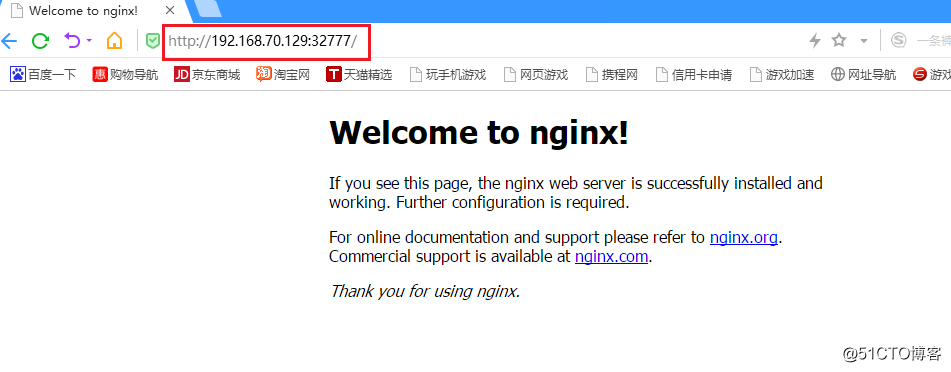Open the dropdown beside the purple undo arrow
The width and height of the screenshot is (951, 372).
[x=89, y=41]
